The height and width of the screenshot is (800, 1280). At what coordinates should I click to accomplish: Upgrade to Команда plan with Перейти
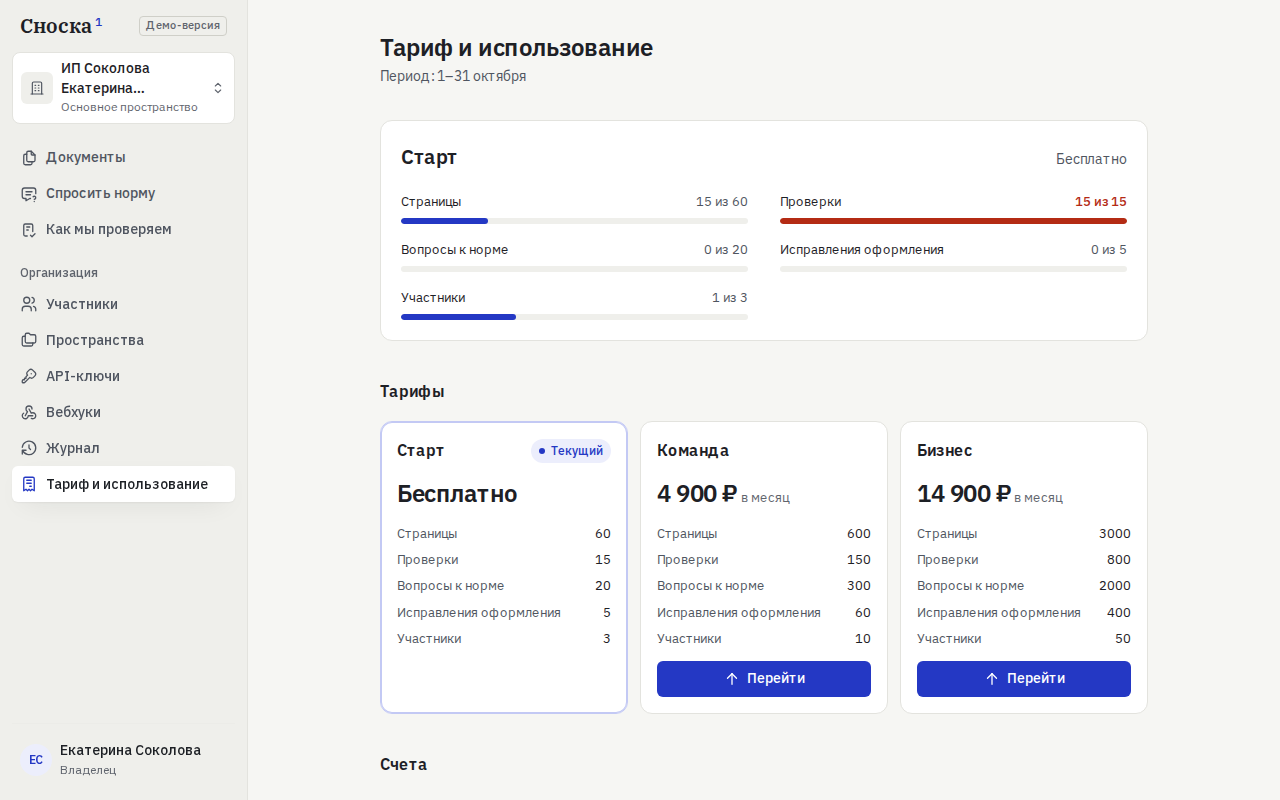(764, 679)
